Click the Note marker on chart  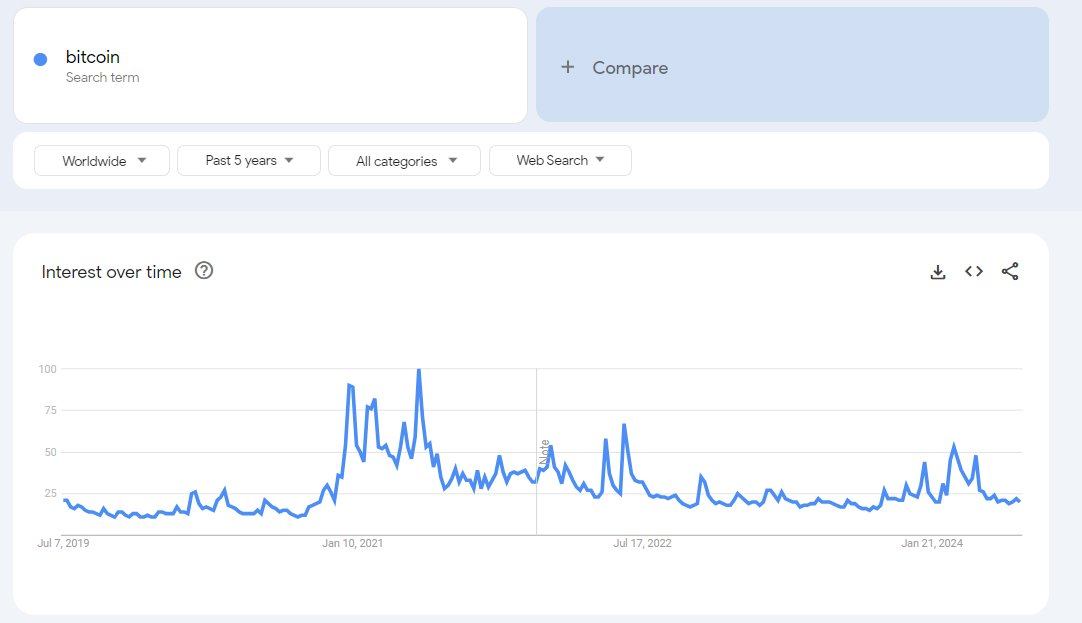point(545,452)
